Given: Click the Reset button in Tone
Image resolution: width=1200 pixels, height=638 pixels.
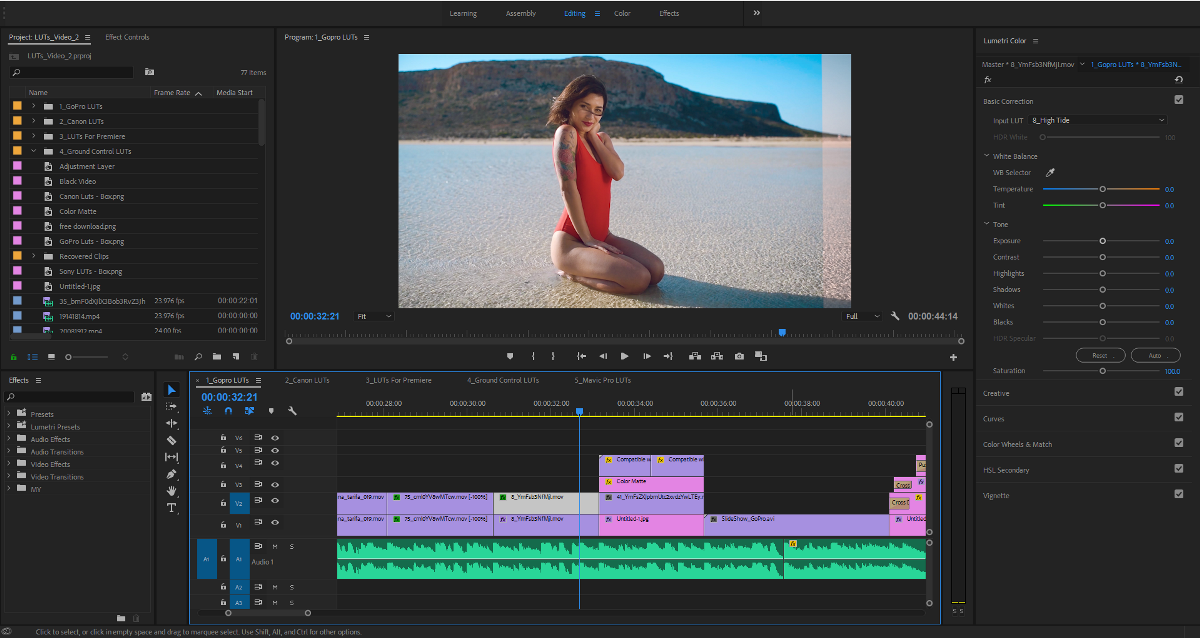Looking at the screenshot, I should (x=1099, y=355).
